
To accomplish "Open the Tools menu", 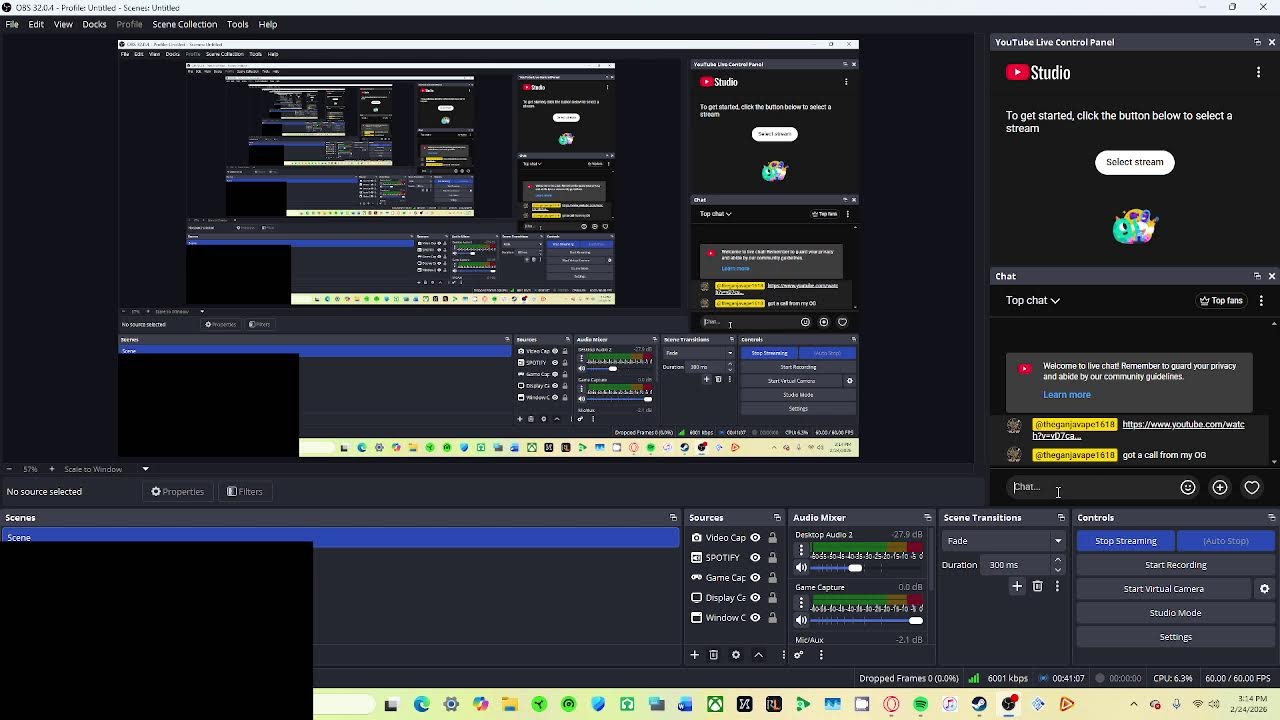I will [237, 24].
